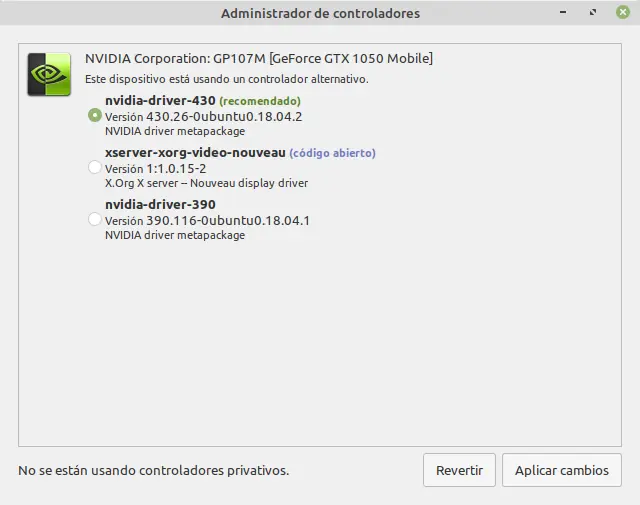640x505 pixels.
Task: Click the xserver-xorg-video-nouveau name label
Action: 194,152
